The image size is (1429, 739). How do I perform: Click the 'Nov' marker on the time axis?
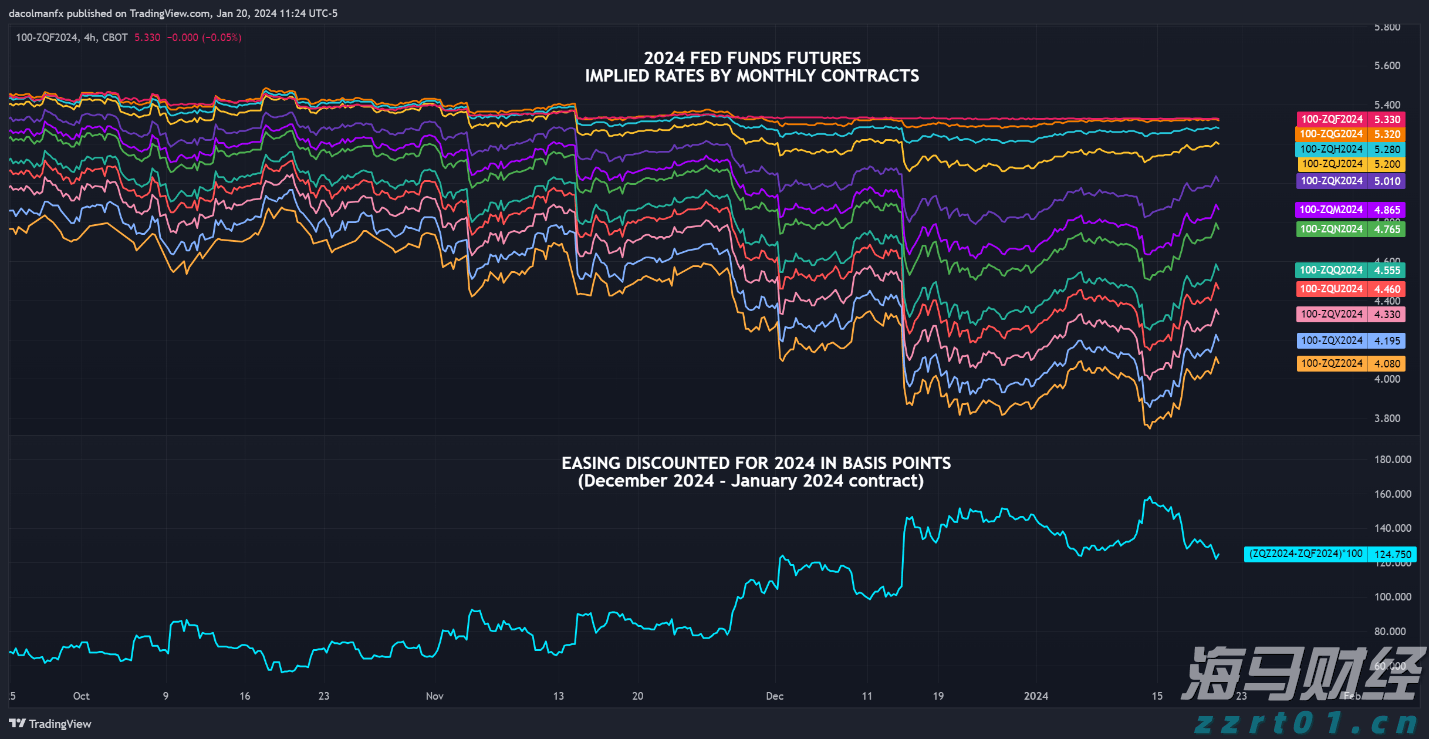pos(434,696)
